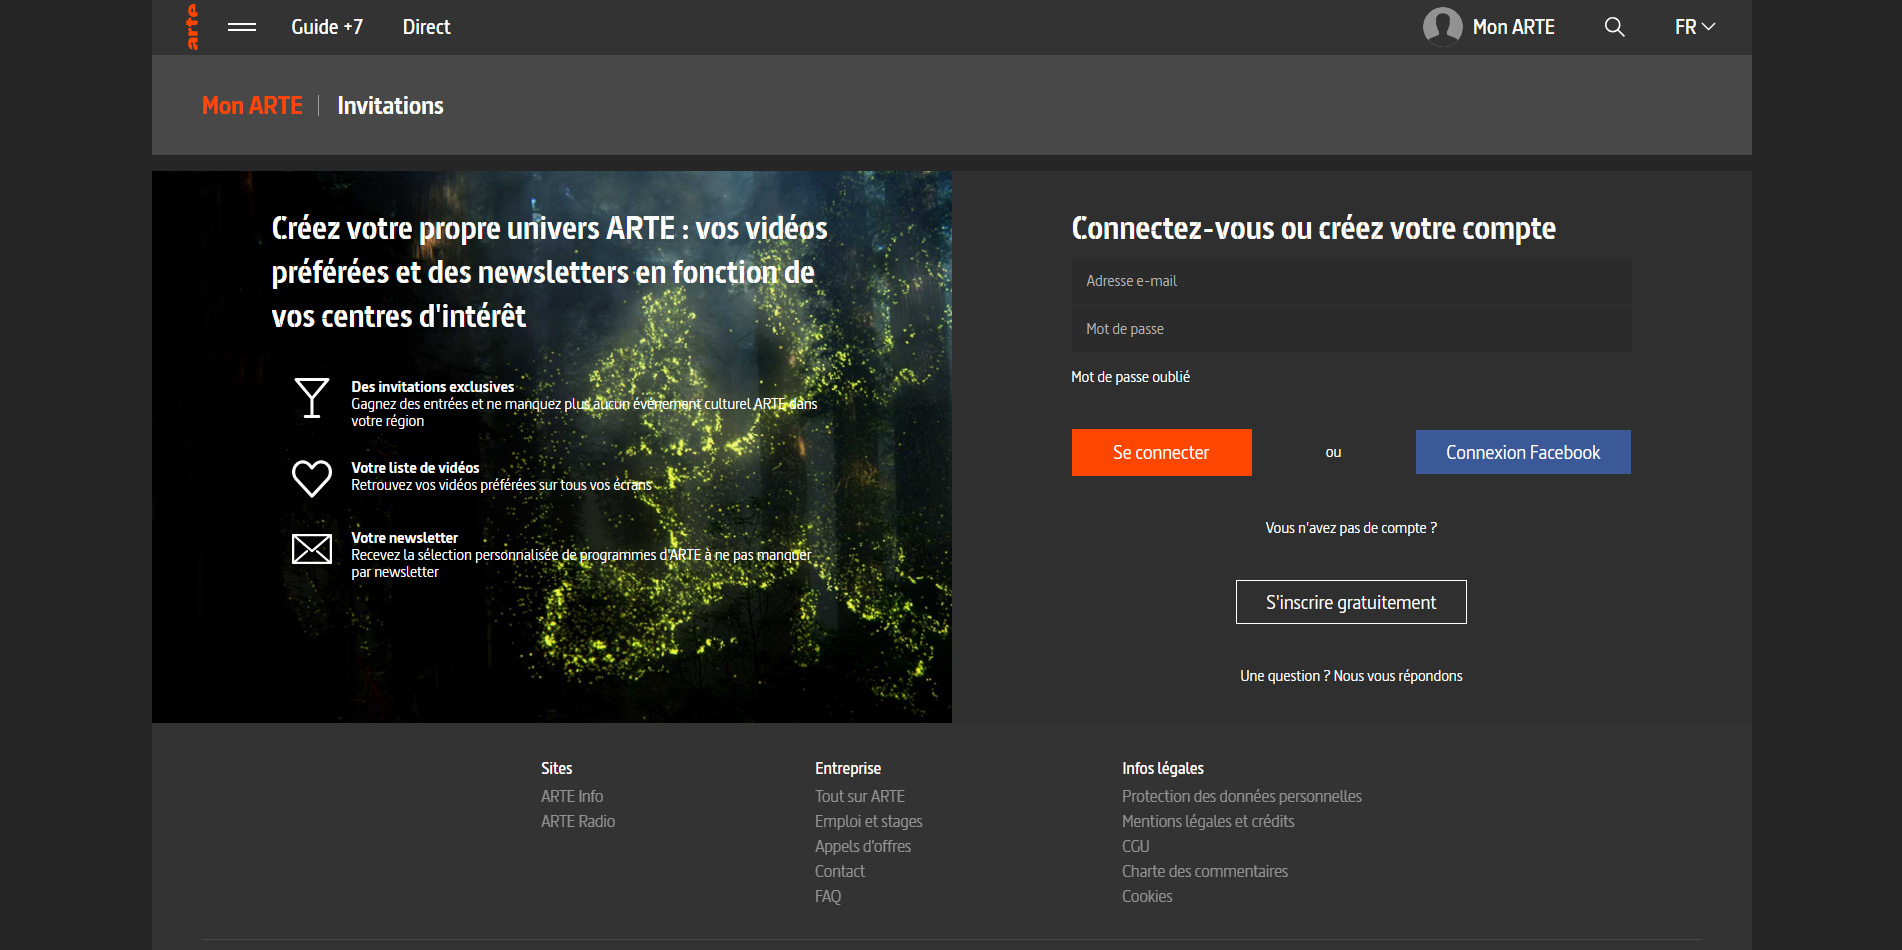
Task: Open the FAQ footer link
Action: [x=828, y=896]
